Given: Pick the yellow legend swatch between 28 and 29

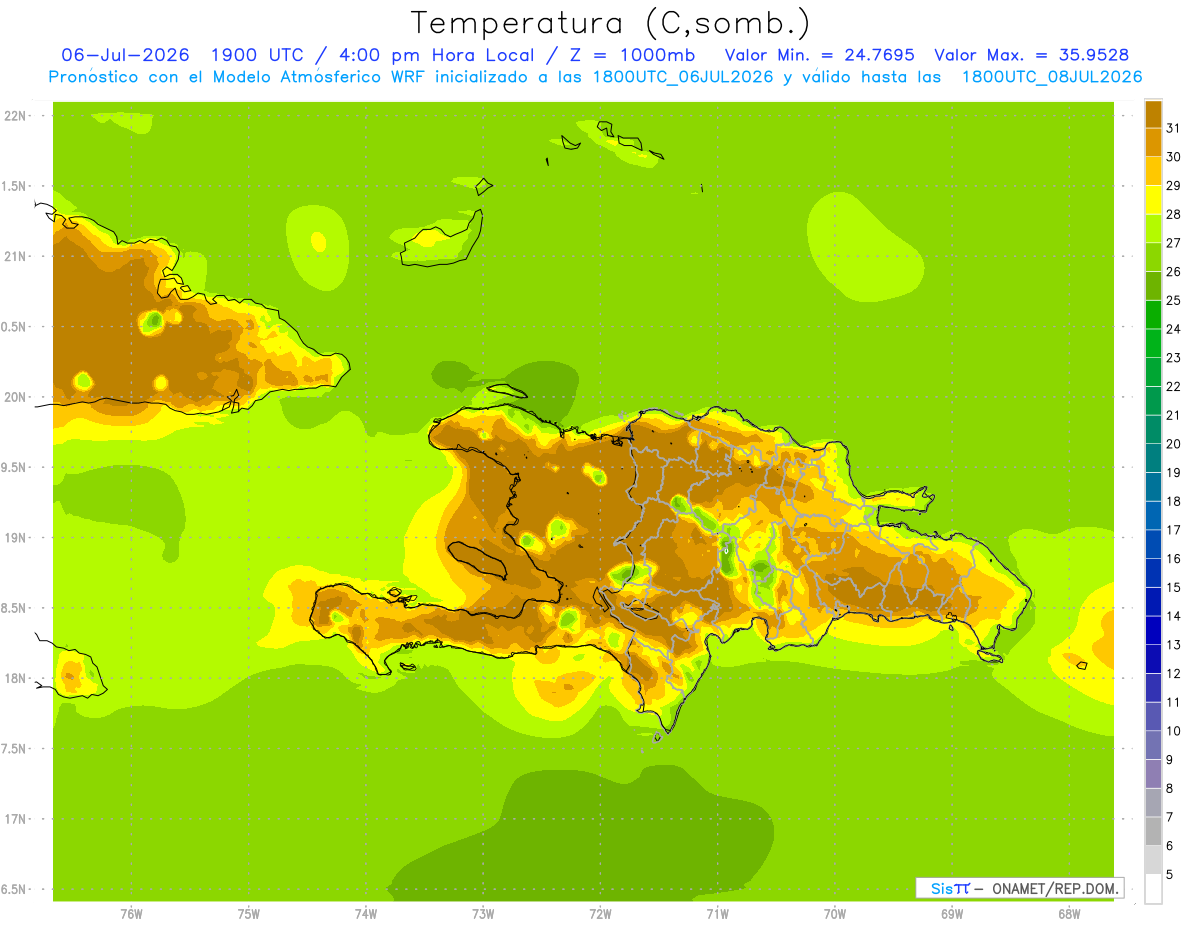Looking at the screenshot, I should [1153, 200].
